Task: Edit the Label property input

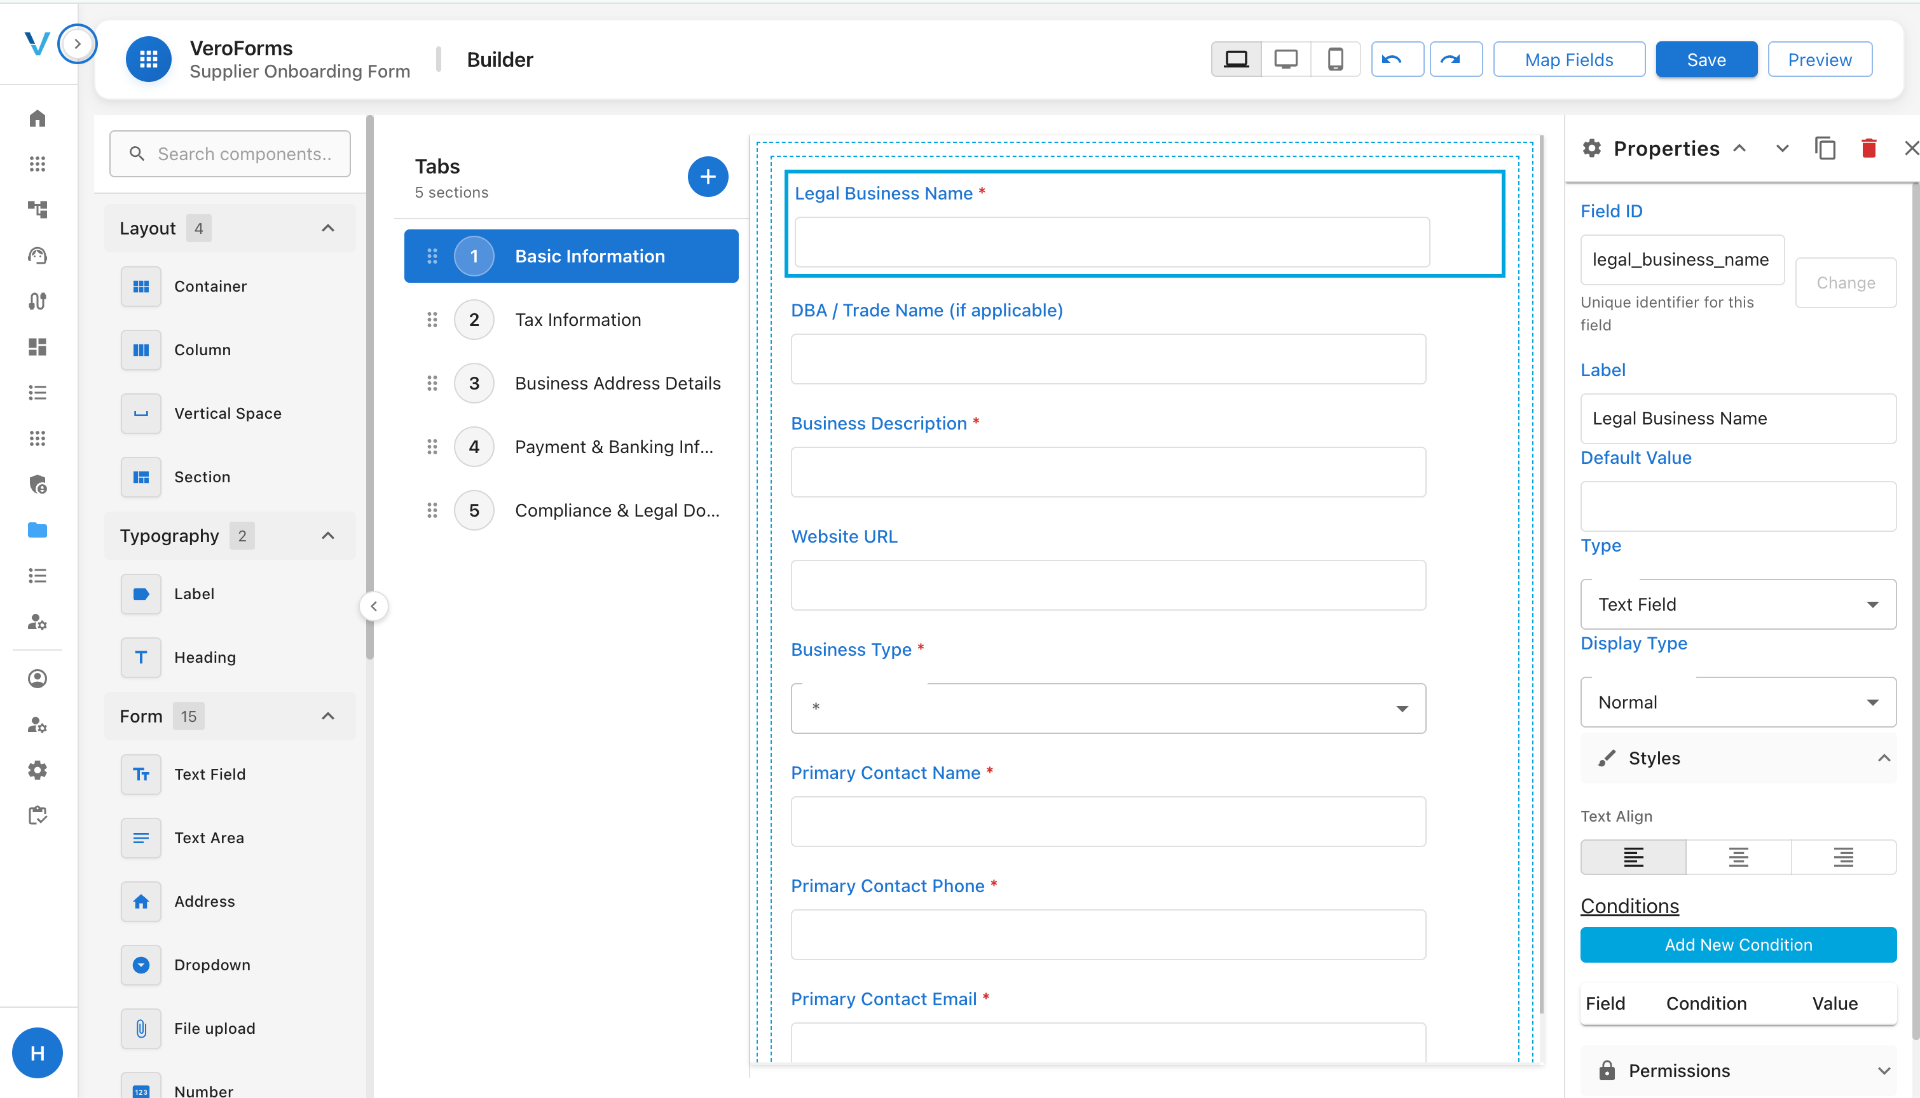Action: click(x=1738, y=419)
